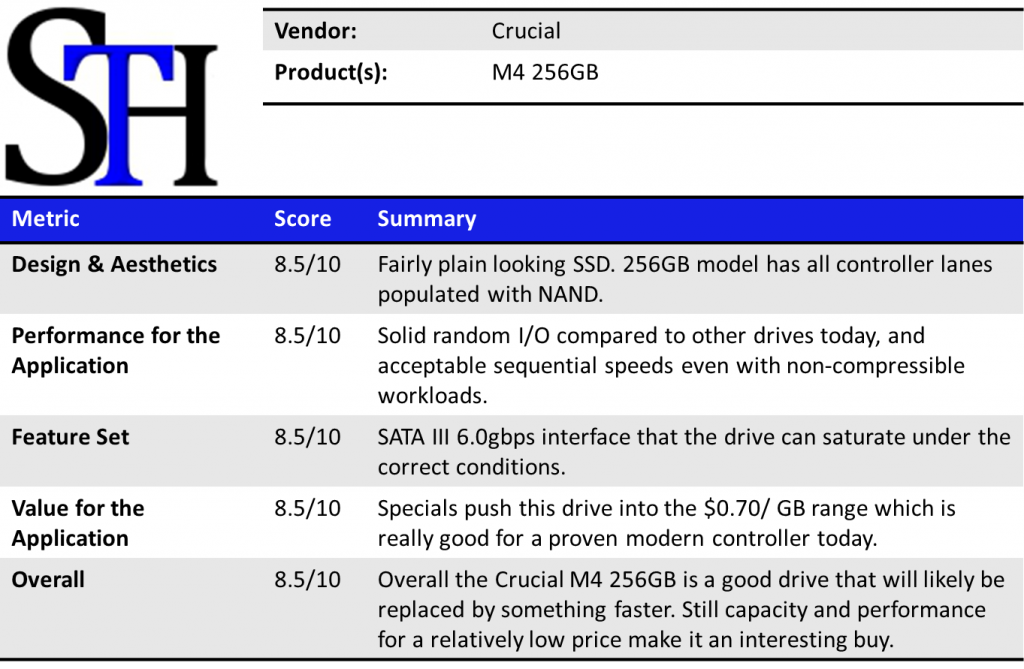Click the Feature Set score value
Screen dimensions: 1024x669
coord(307,437)
